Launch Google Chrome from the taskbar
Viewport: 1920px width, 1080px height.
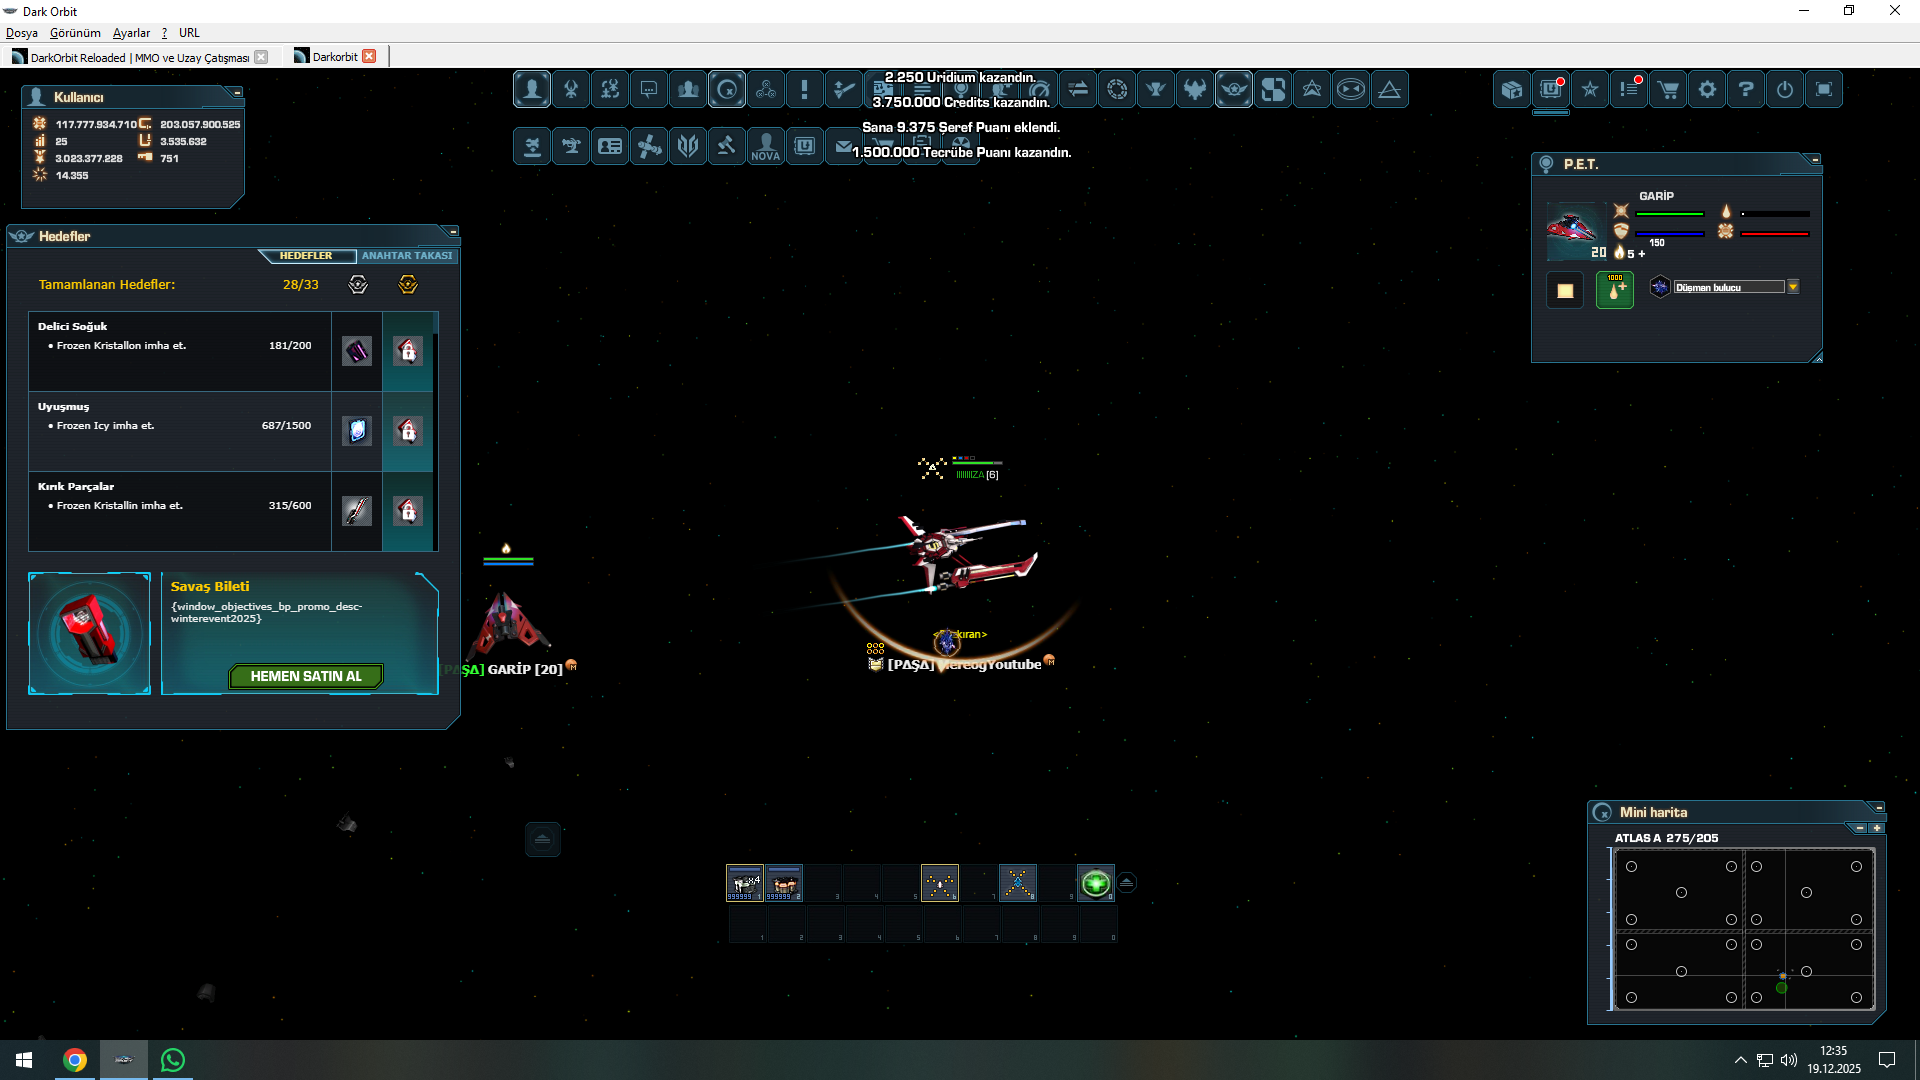pyautogui.click(x=75, y=1060)
